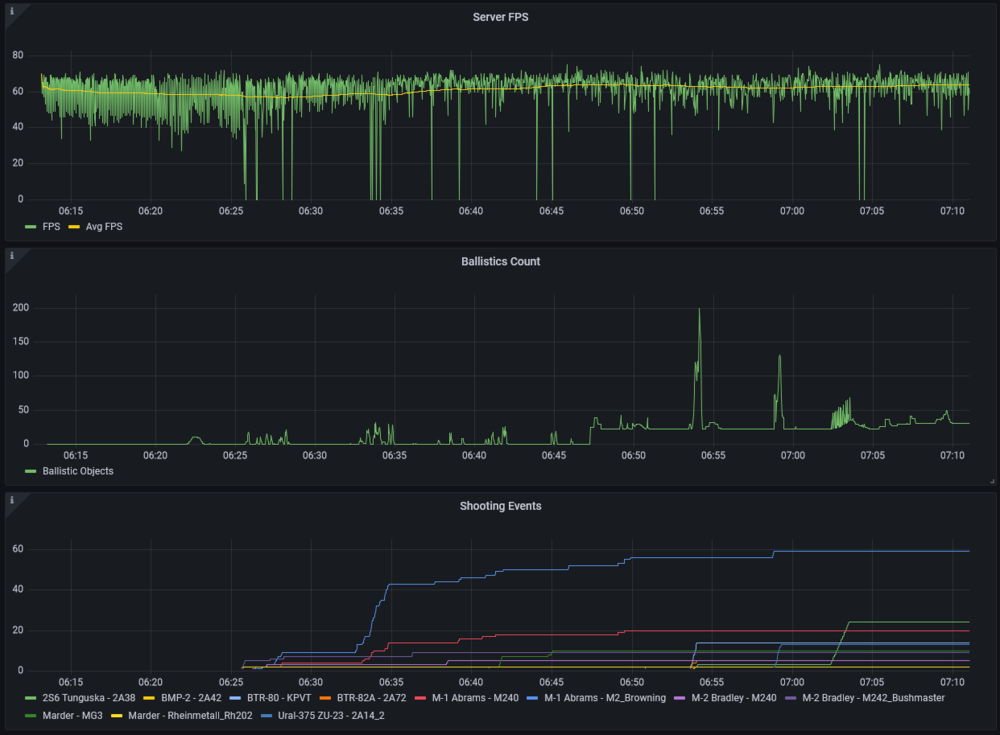The image size is (1000, 735).
Task: Click green color swatch next to FPS
Action: coord(31,226)
